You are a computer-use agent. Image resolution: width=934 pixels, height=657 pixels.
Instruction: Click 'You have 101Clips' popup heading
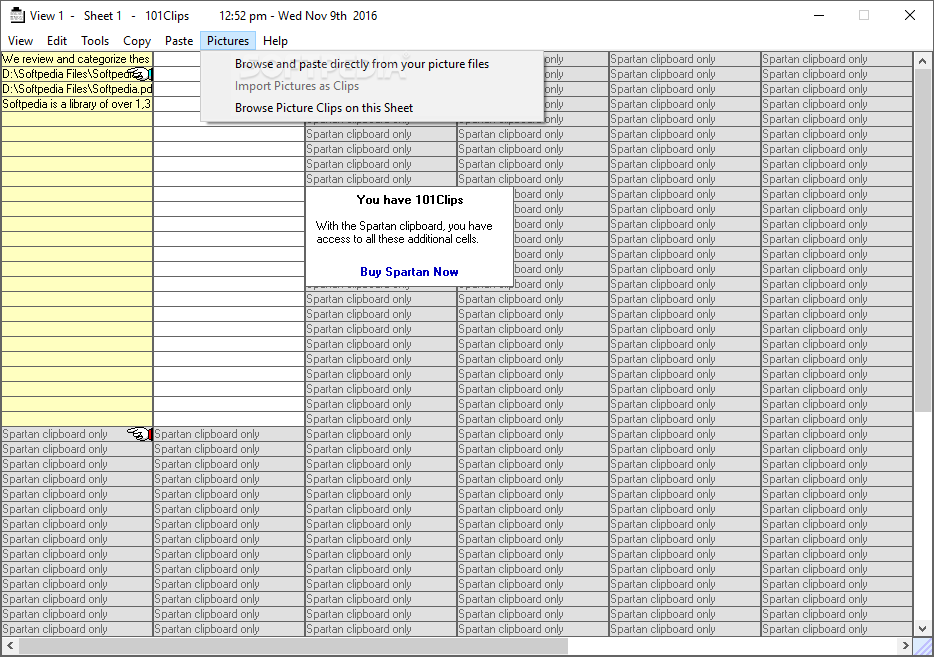tap(410, 200)
